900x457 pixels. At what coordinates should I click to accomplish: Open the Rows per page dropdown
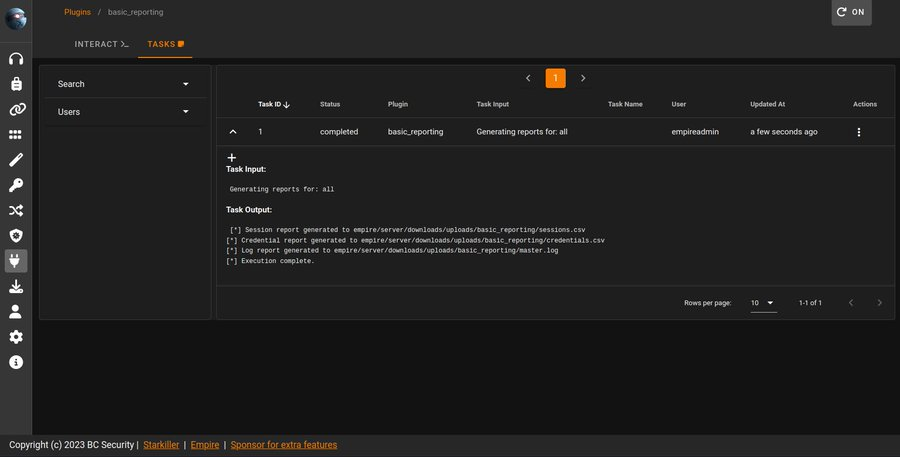coord(763,302)
